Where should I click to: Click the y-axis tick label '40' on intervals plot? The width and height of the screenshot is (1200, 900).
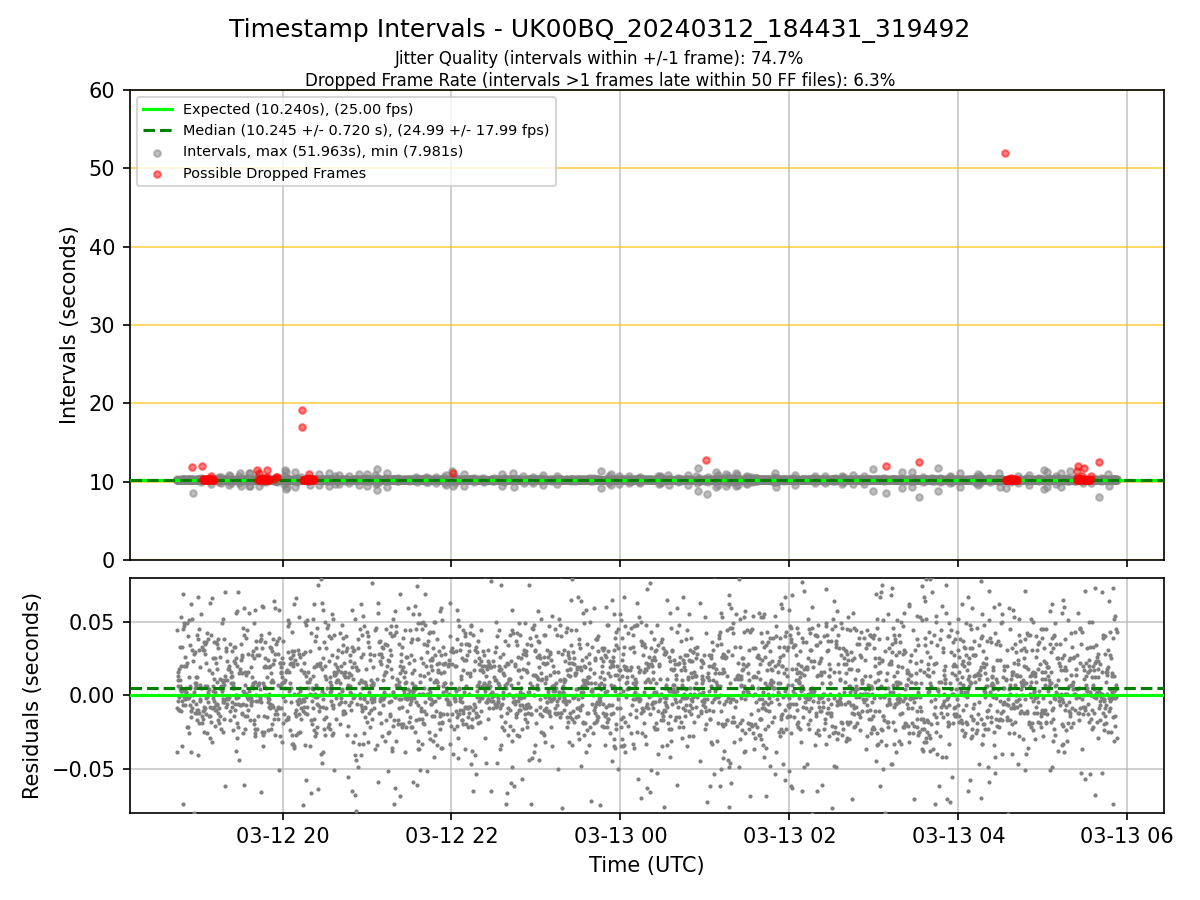(x=103, y=247)
